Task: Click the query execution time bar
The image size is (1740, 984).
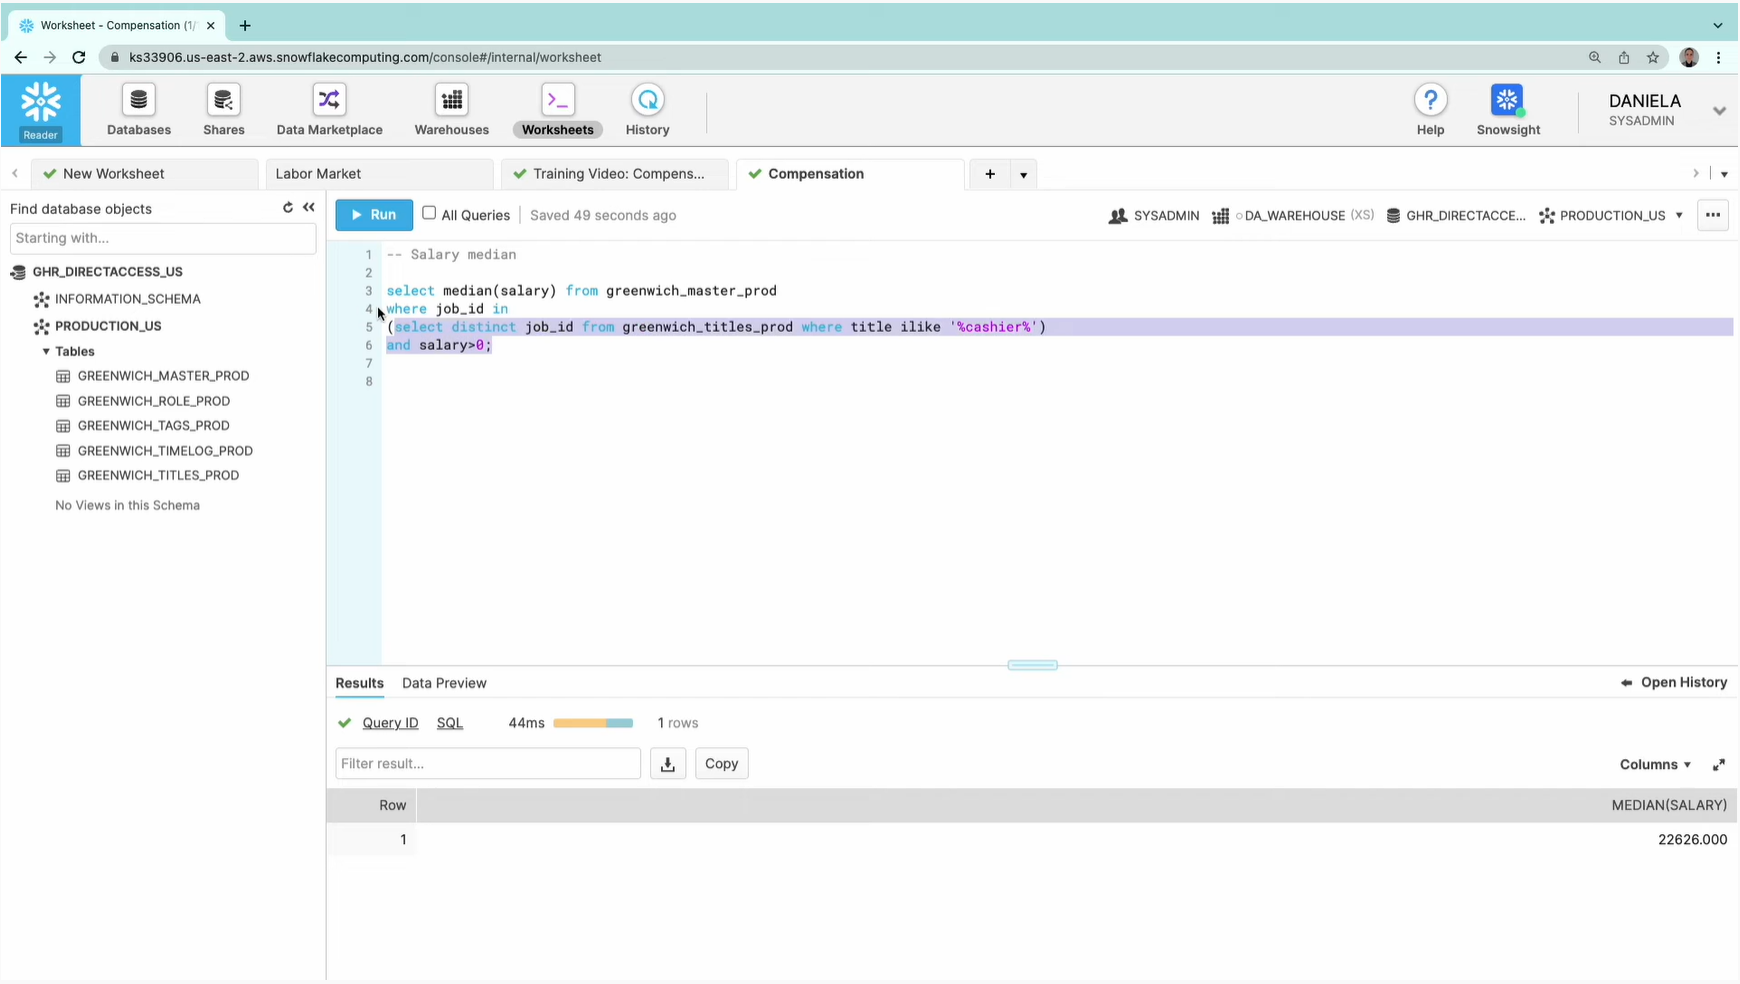Action: pos(593,723)
